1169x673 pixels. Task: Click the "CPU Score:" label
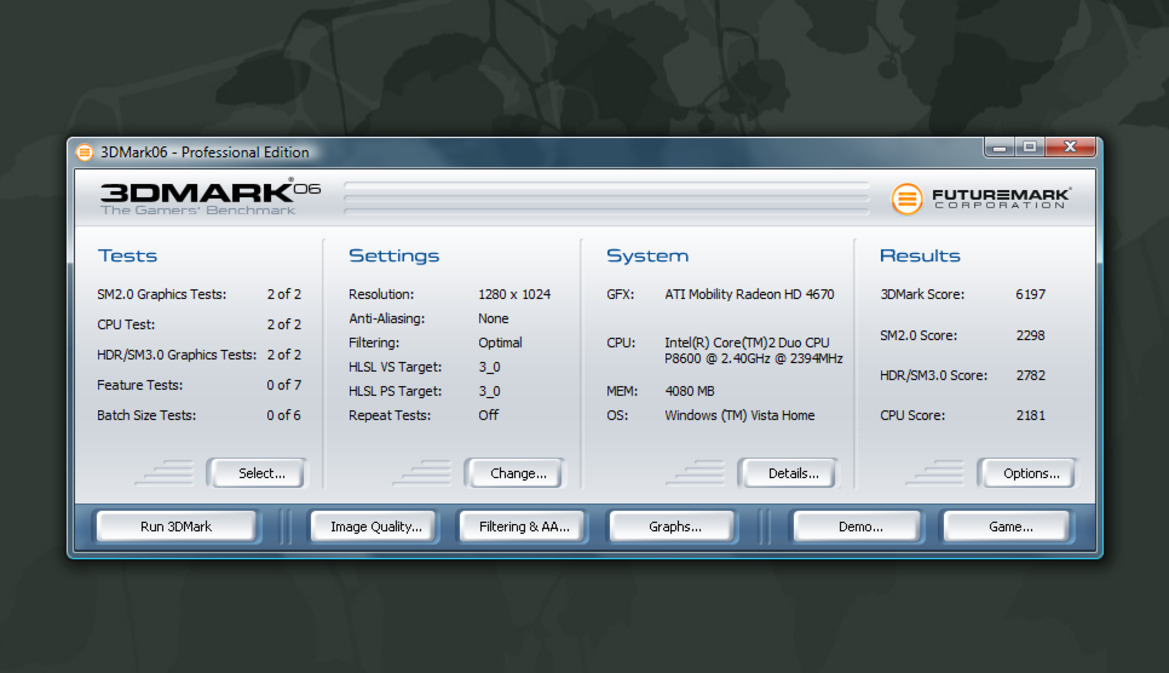click(912, 416)
